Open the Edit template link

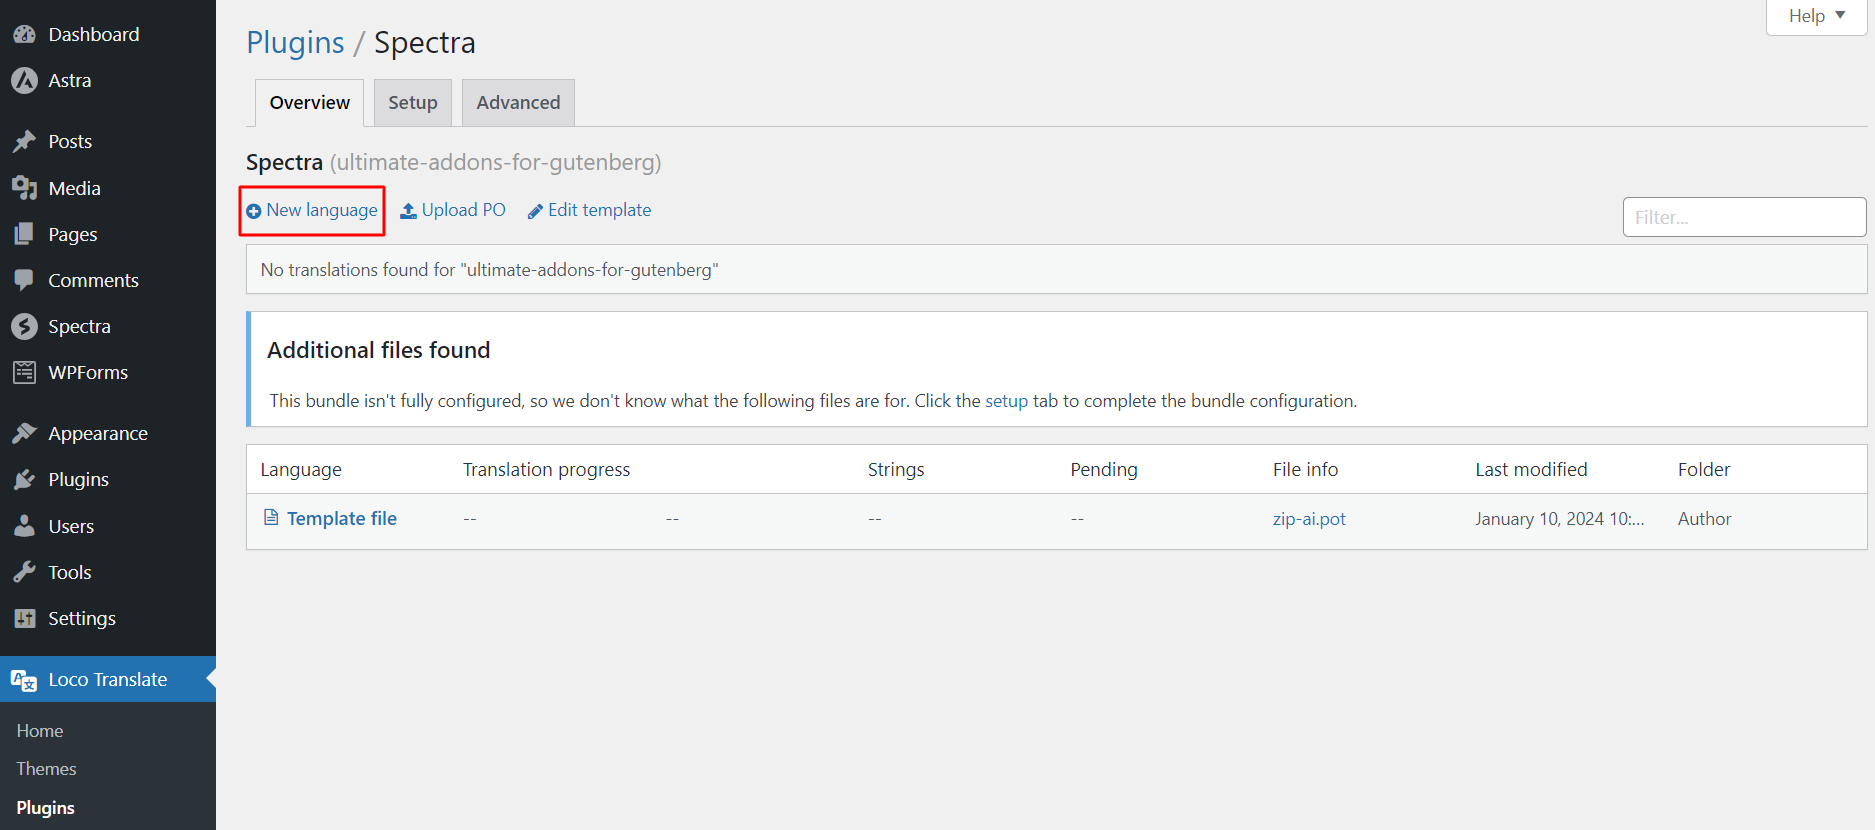tap(589, 211)
